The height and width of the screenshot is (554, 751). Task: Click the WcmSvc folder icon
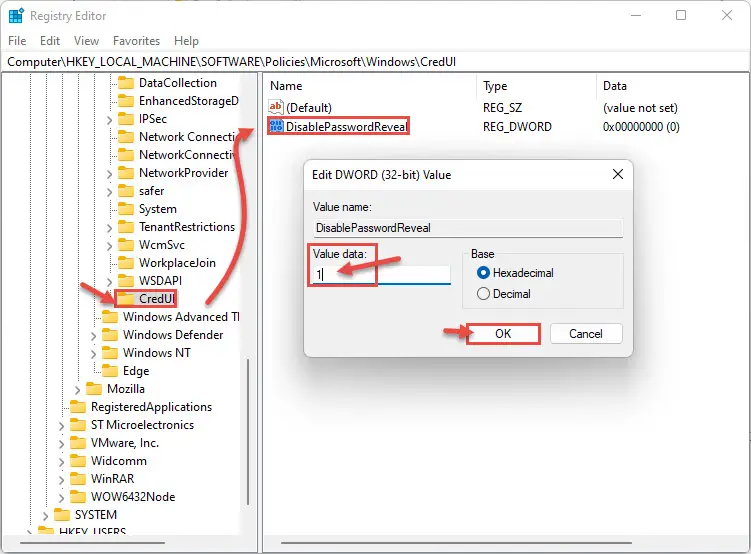pyautogui.click(x=126, y=245)
